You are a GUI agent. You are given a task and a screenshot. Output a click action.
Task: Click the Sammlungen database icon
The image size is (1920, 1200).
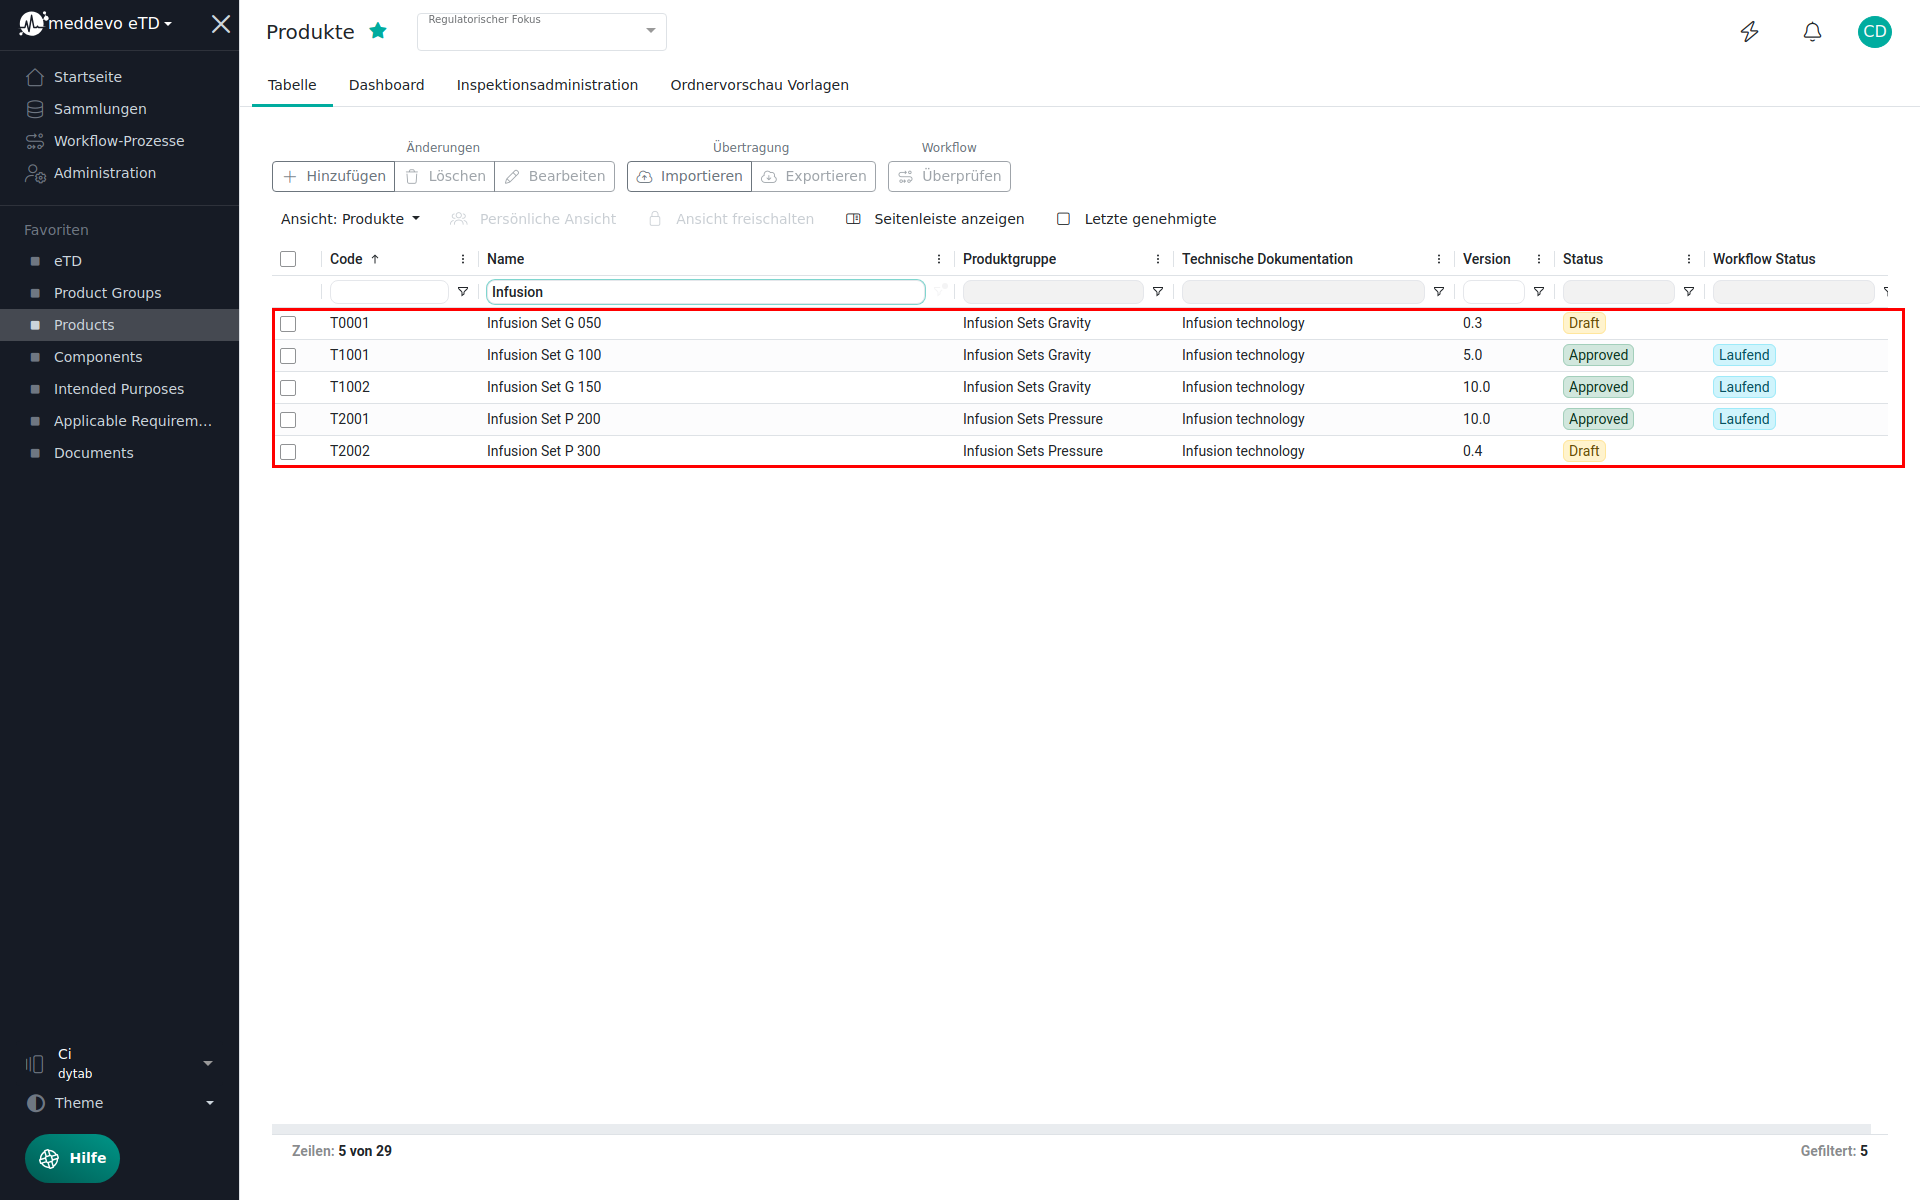click(x=35, y=109)
